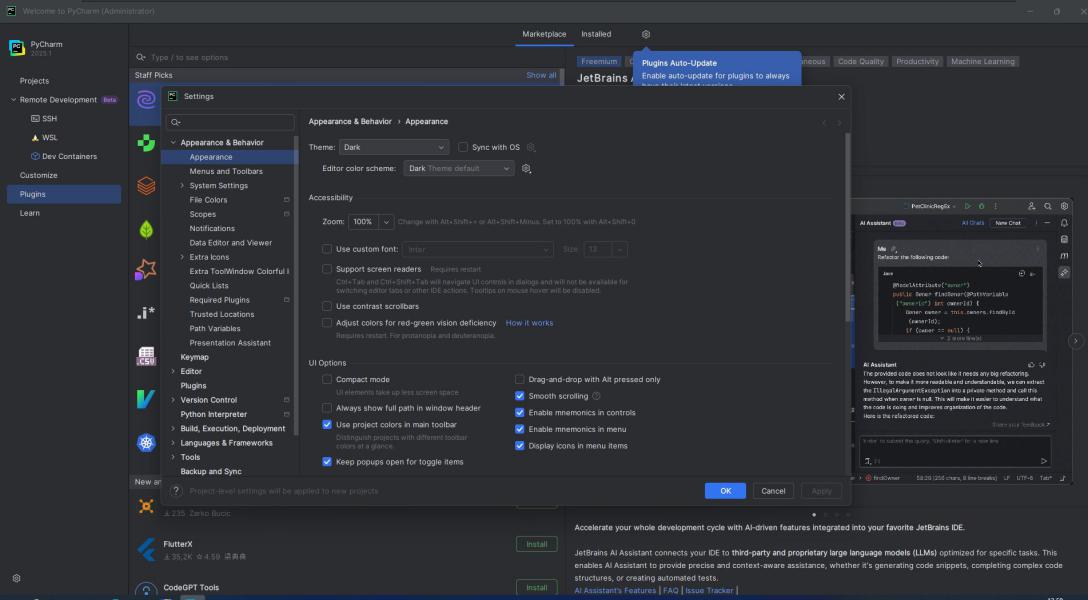
Task: Open the plugins gear icon next to Installed
Action: click(x=646, y=34)
